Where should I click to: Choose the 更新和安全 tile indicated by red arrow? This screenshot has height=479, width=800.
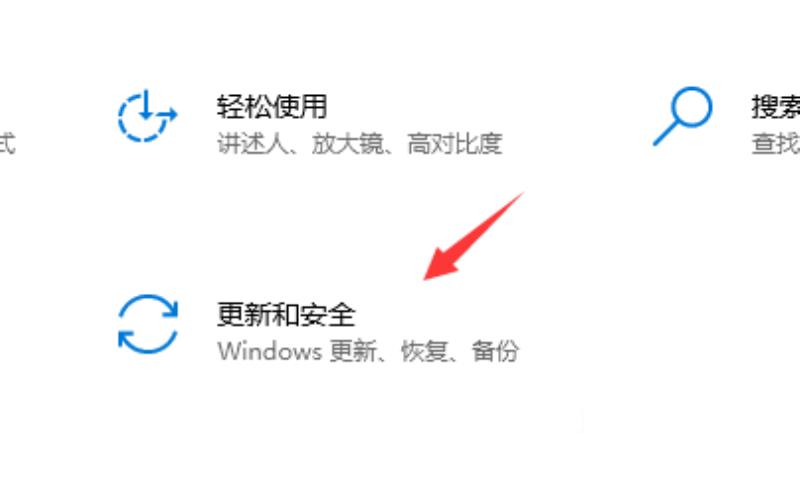point(318,324)
